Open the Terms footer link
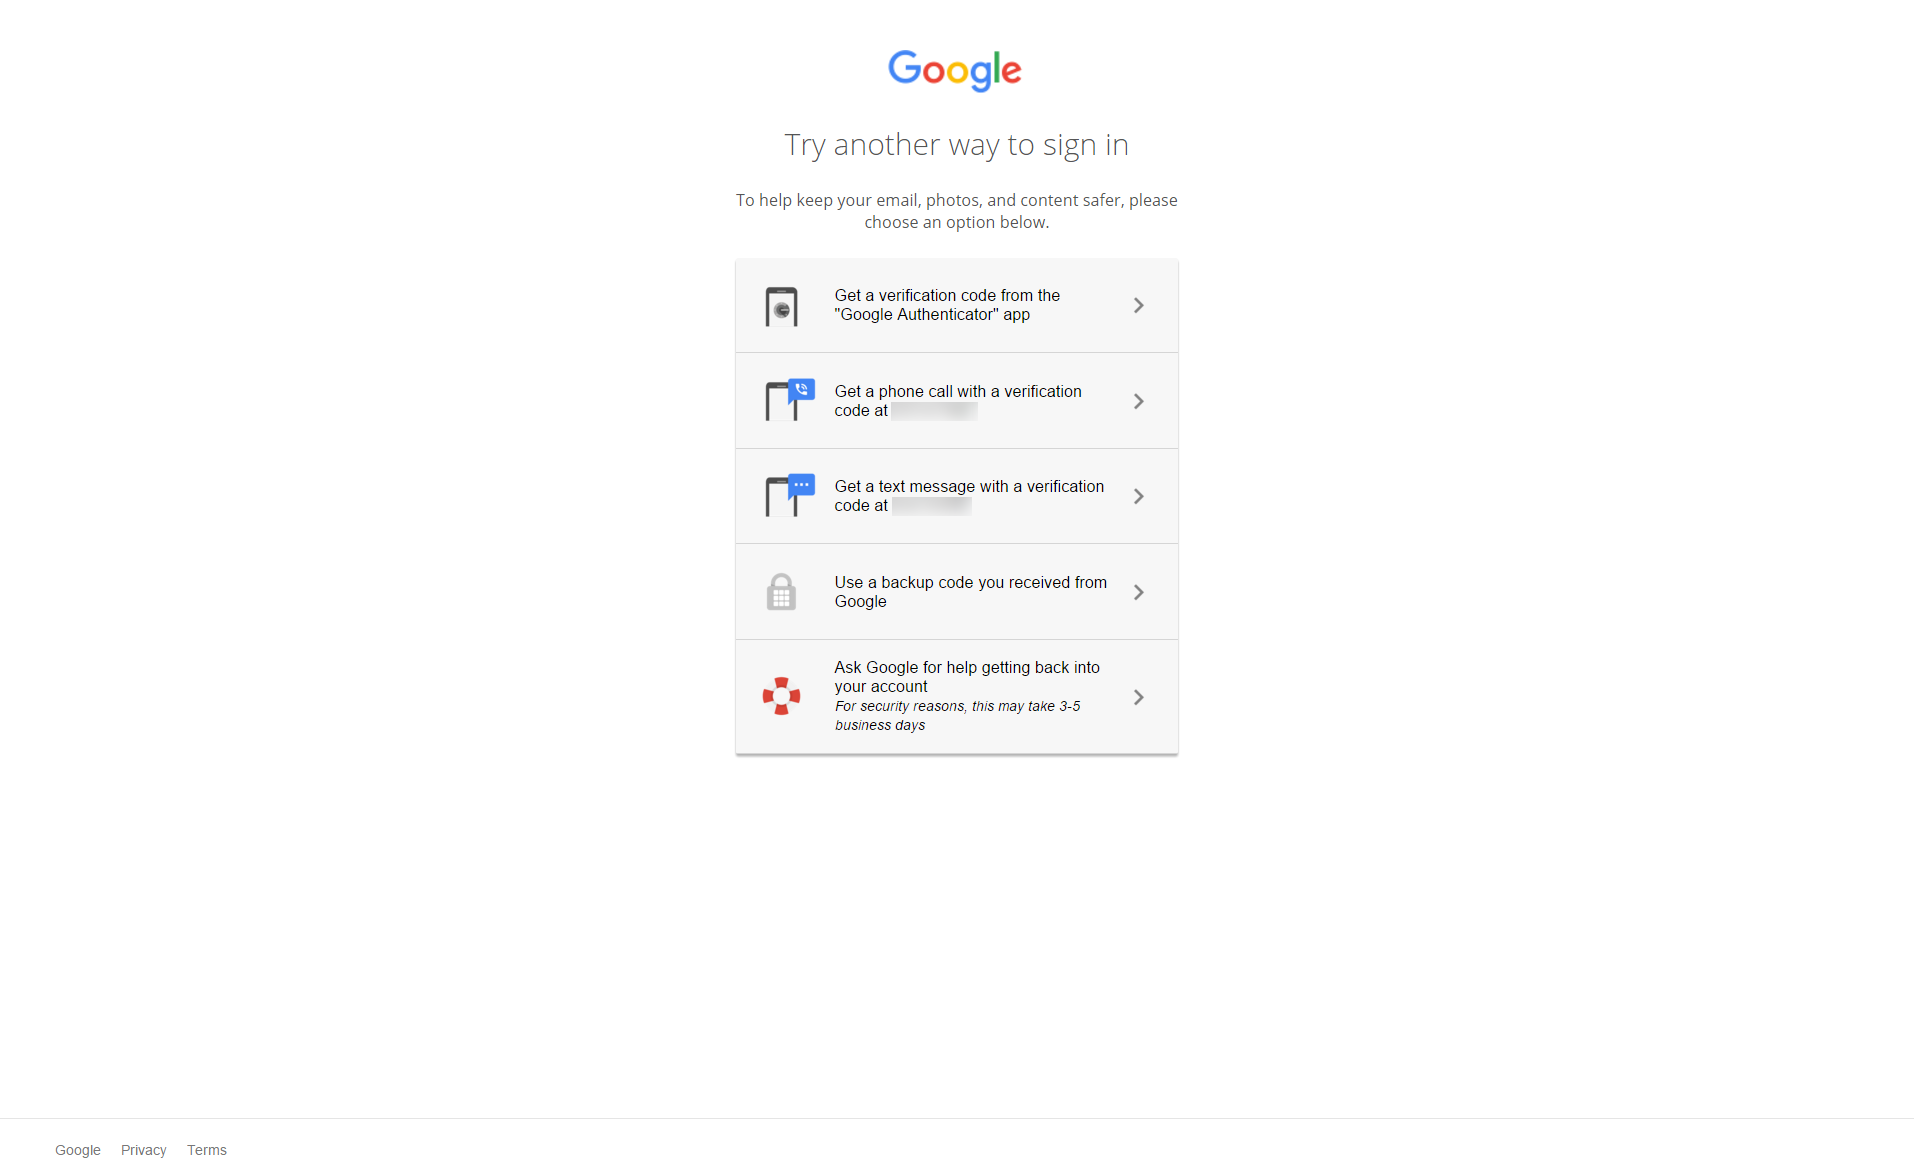The image size is (1914, 1163). (x=207, y=1150)
